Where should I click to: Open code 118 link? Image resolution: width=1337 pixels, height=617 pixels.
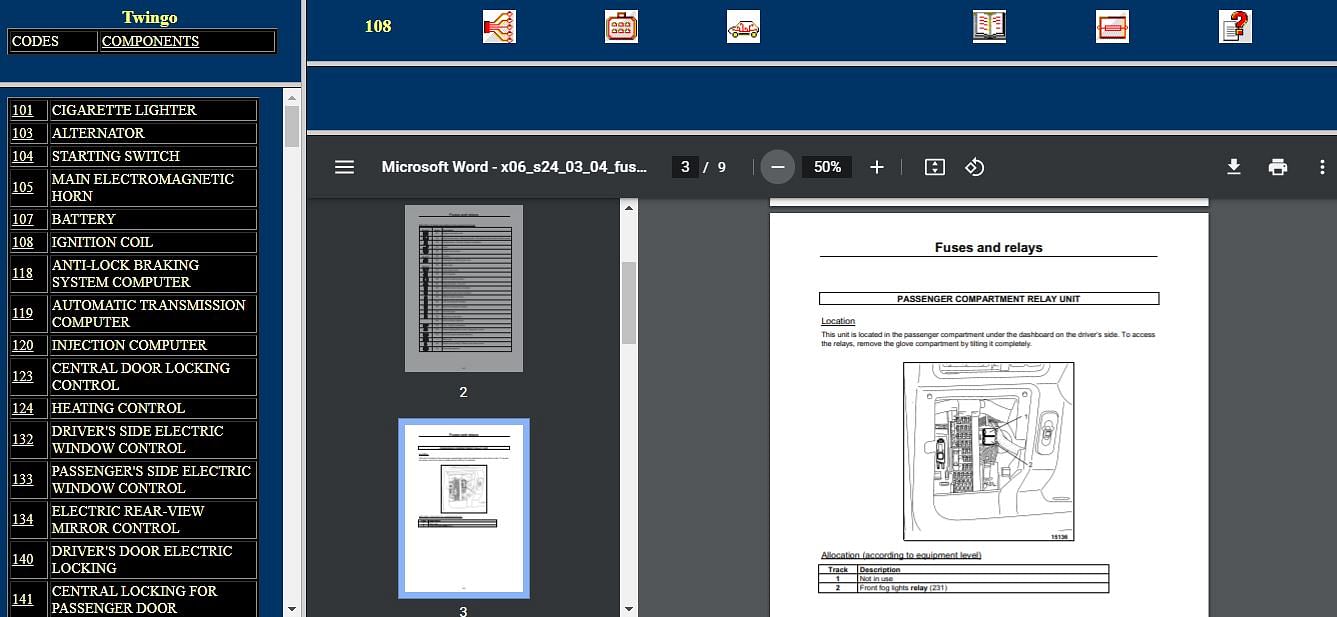[22, 273]
